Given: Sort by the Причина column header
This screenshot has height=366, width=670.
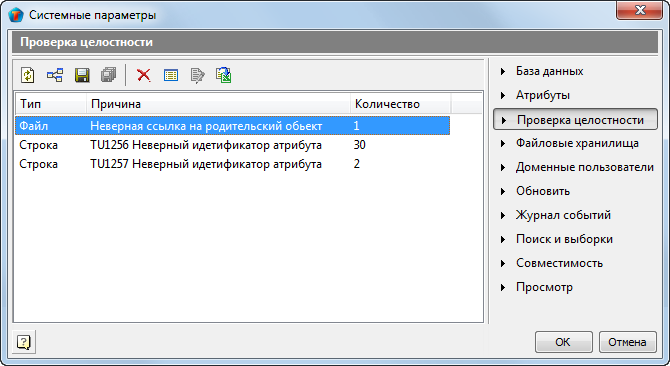Looking at the screenshot, I should (x=218, y=104).
